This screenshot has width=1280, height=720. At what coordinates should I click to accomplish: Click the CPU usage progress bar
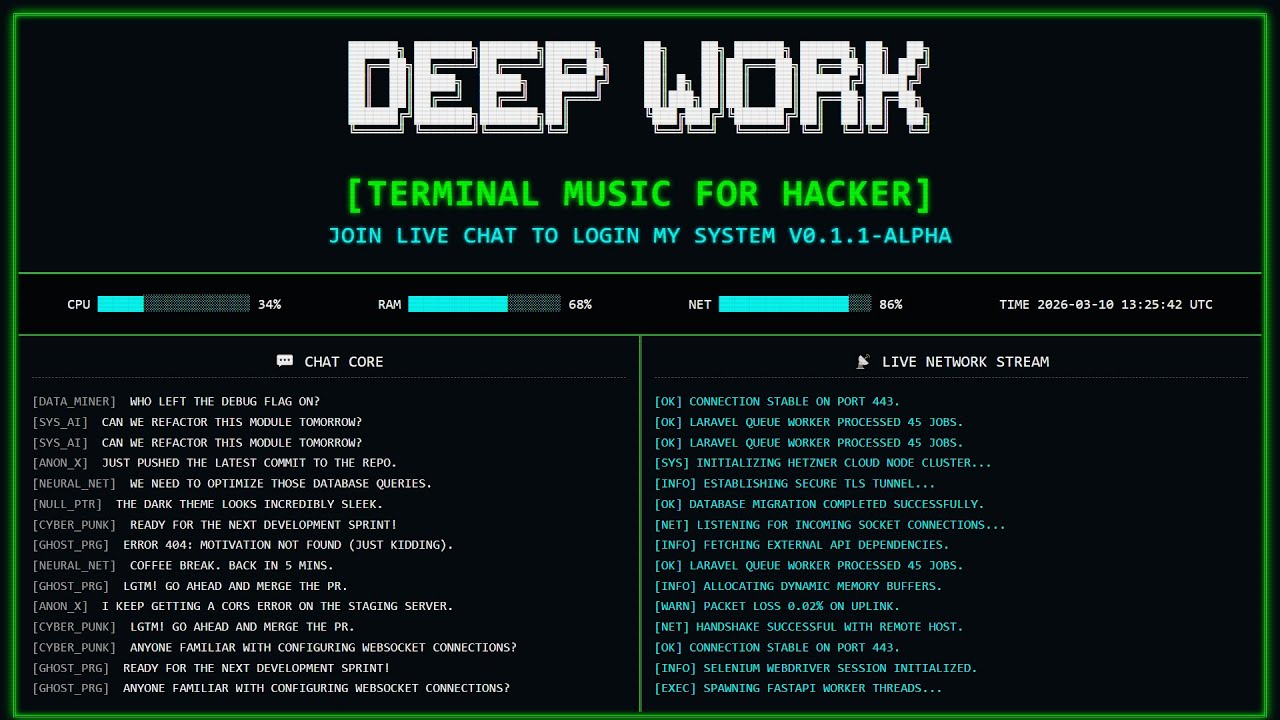click(x=174, y=304)
